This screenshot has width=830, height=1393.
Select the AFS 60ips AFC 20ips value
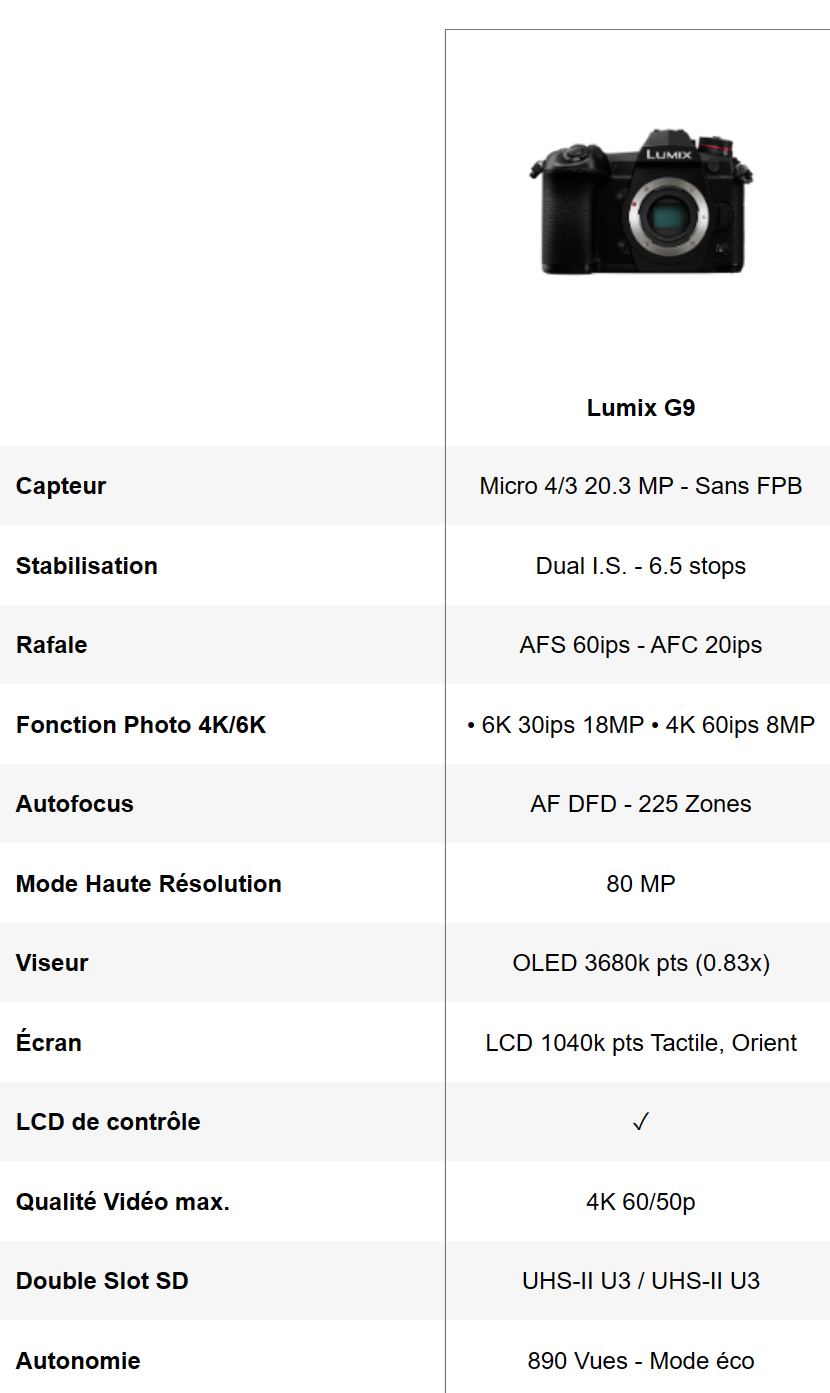coord(641,645)
